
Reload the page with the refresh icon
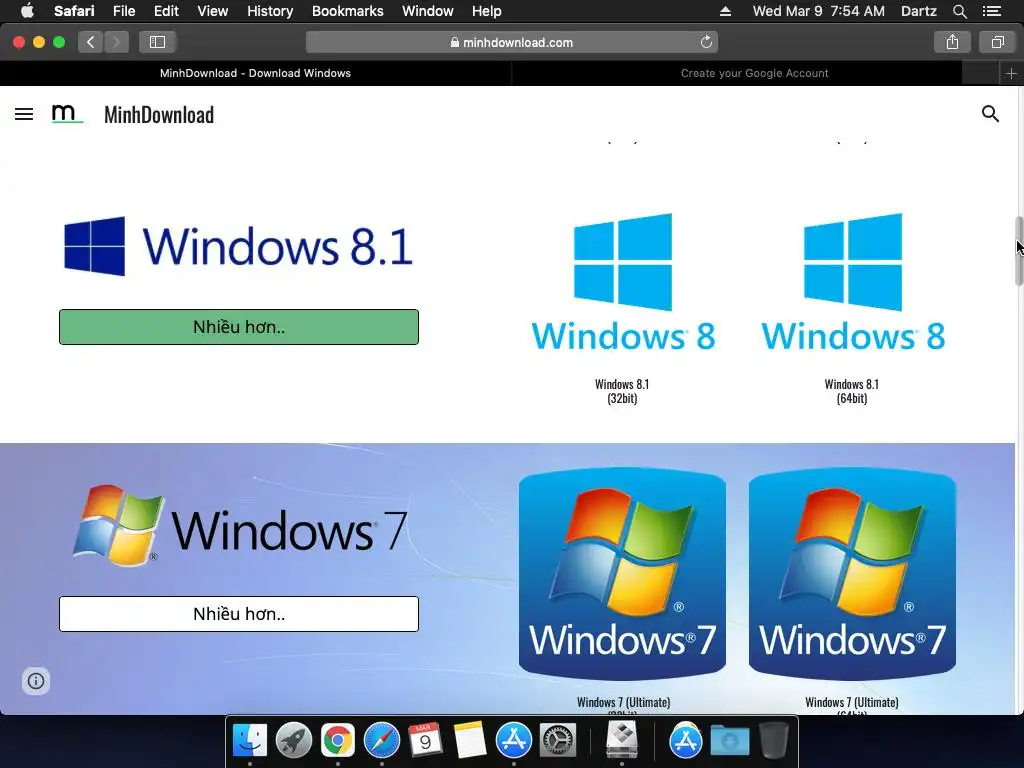coord(706,42)
